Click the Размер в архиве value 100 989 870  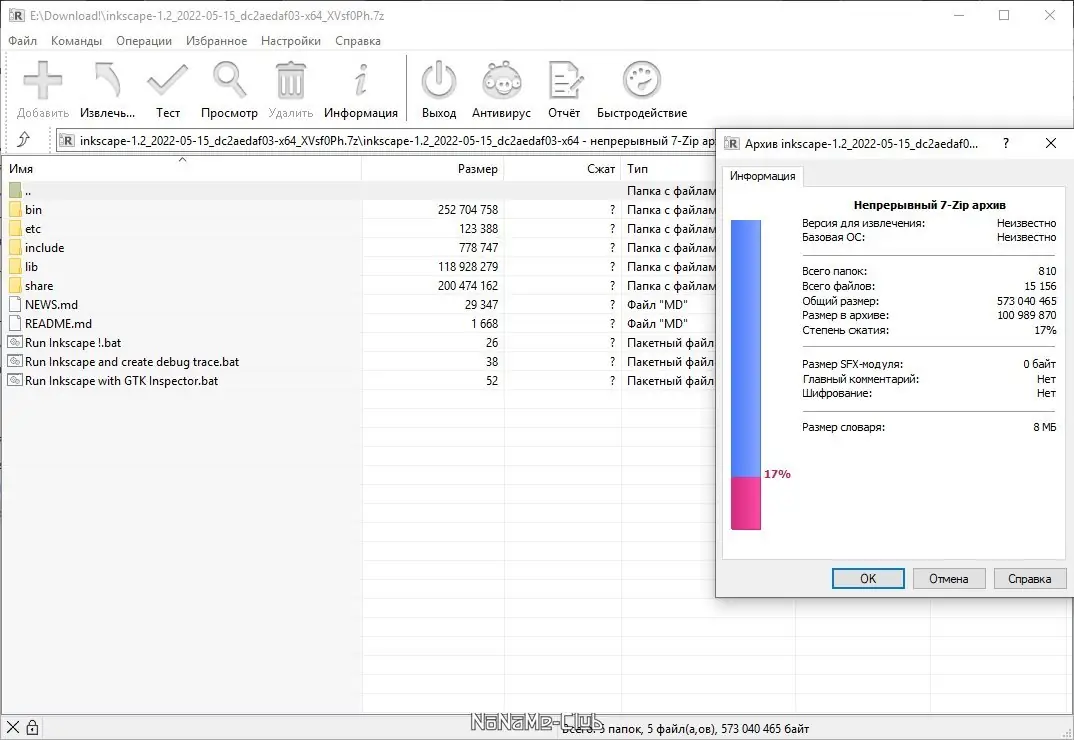coord(1026,315)
